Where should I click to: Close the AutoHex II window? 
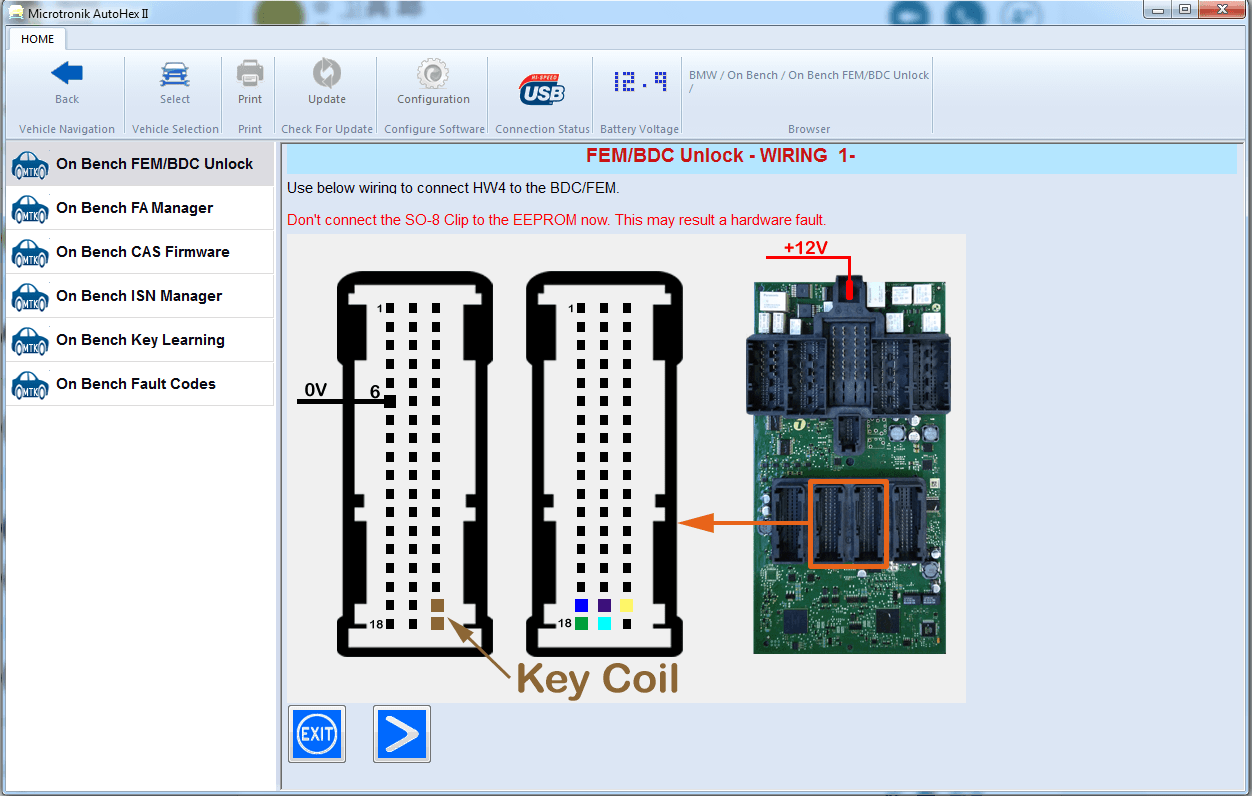pos(1221,9)
